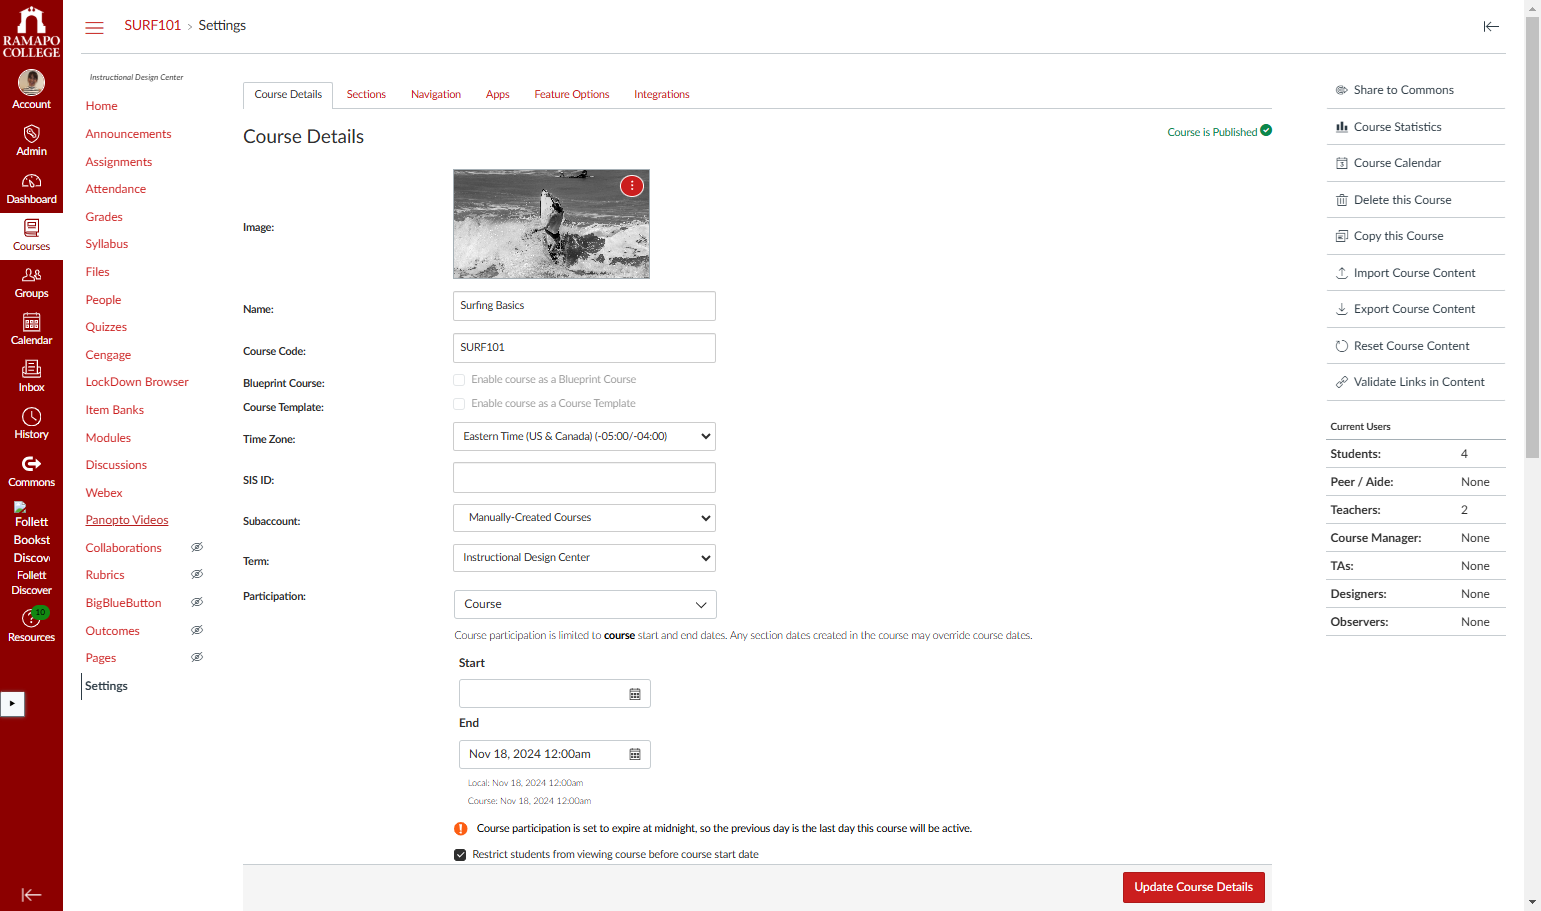Open the Panopto Videos link
The height and width of the screenshot is (911, 1541).
(127, 520)
